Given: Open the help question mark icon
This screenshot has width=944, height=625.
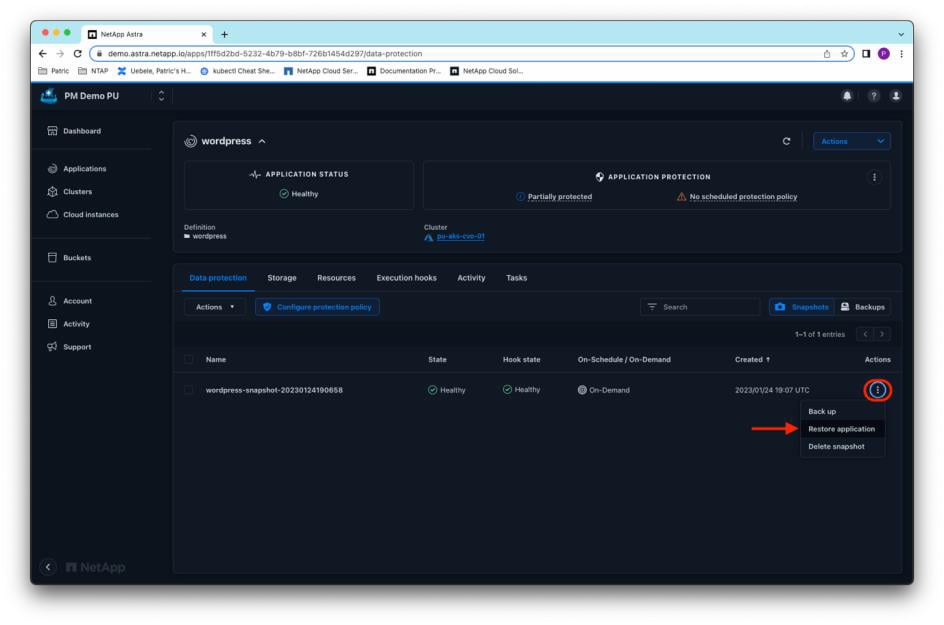Looking at the screenshot, I should point(874,96).
